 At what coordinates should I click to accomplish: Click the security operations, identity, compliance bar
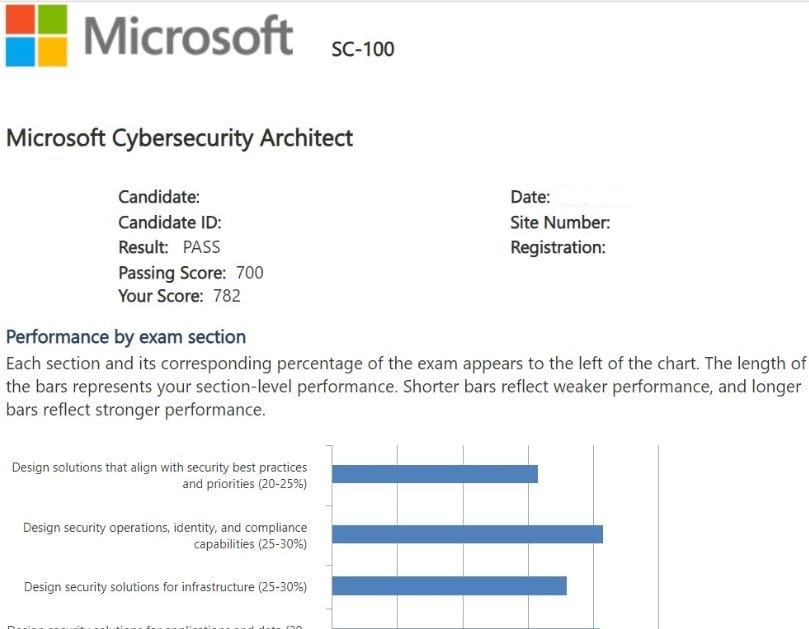[x=467, y=534]
